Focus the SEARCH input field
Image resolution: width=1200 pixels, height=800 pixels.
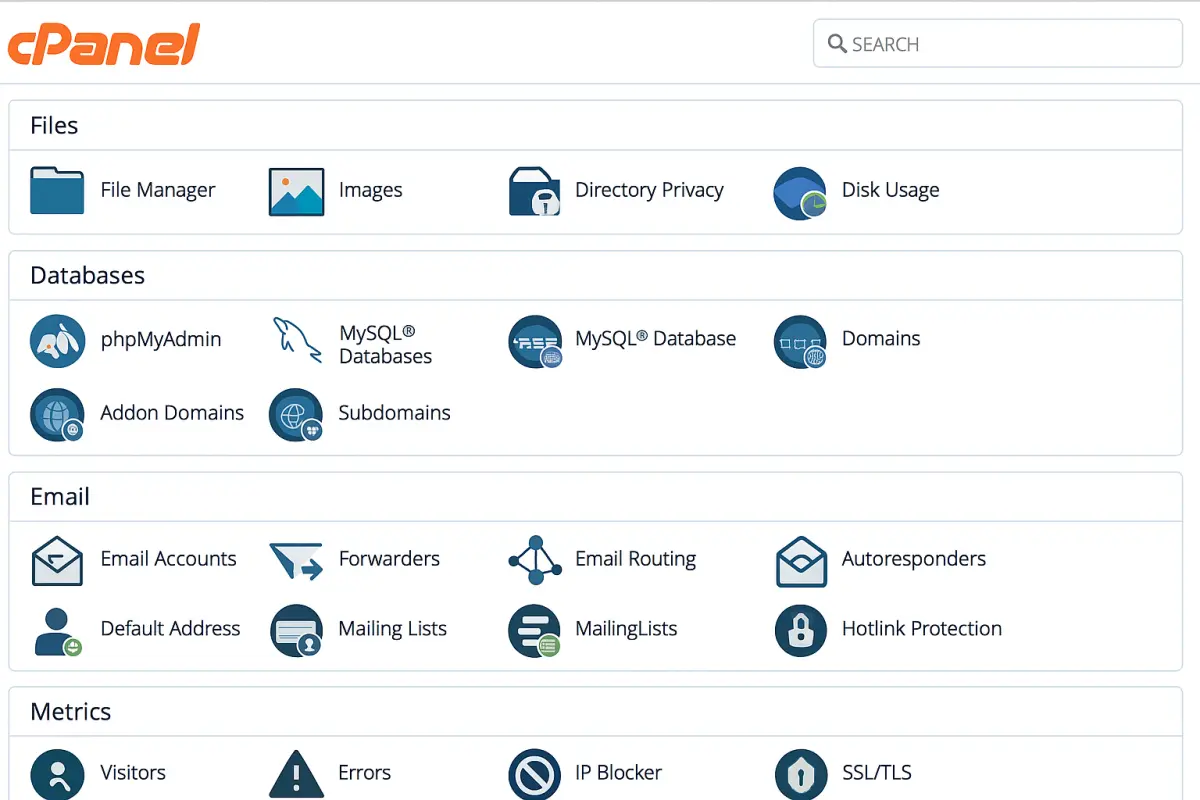(x=998, y=44)
